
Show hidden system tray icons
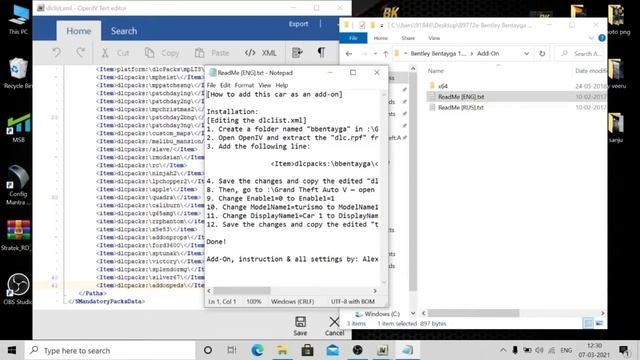pyautogui.click(x=503, y=350)
